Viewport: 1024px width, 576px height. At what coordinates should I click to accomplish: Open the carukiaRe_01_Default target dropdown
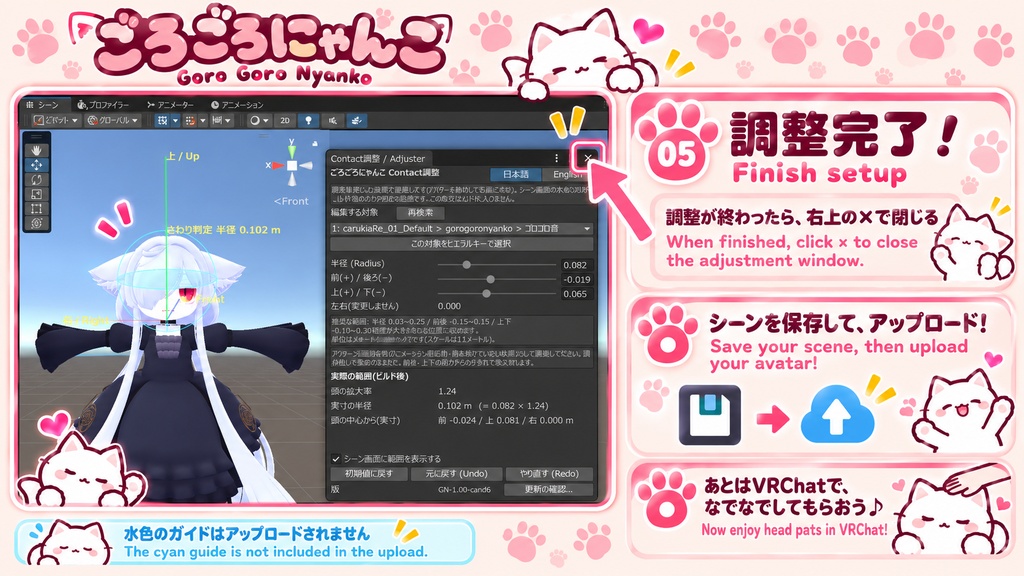click(x=462, y=229)
